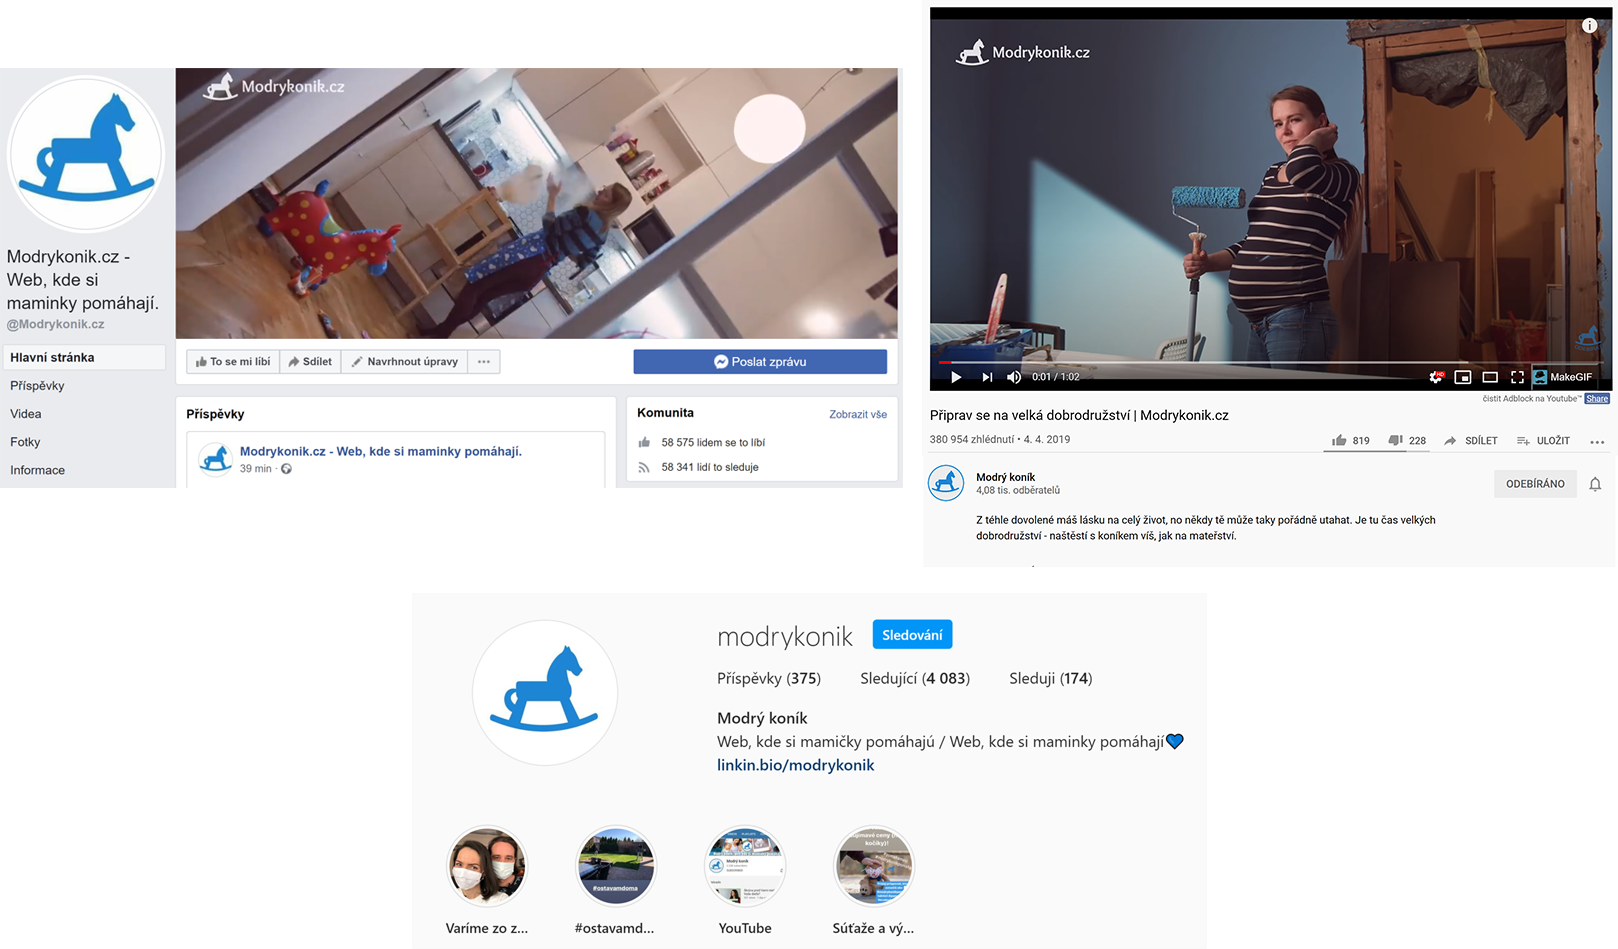Image resolution: width=1618 pixels, height=949 pixels.
Task: Click 58 575 lidem se to líbí
Action: [x=712, y=442]
